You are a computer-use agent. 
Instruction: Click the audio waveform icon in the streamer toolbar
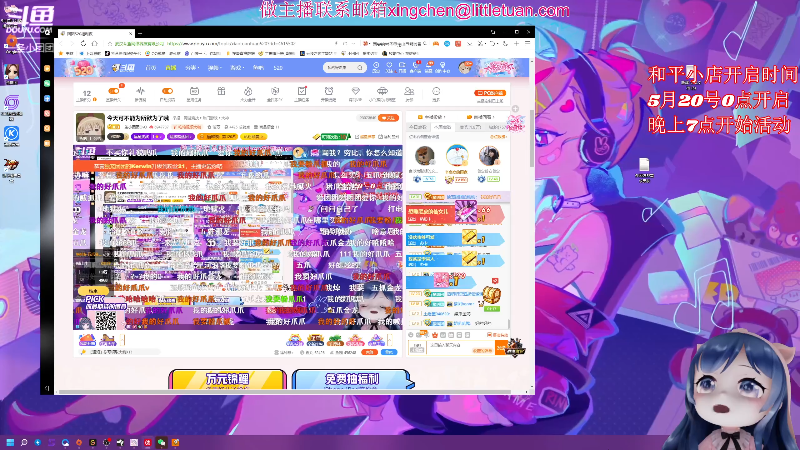[x=140, y=91]
